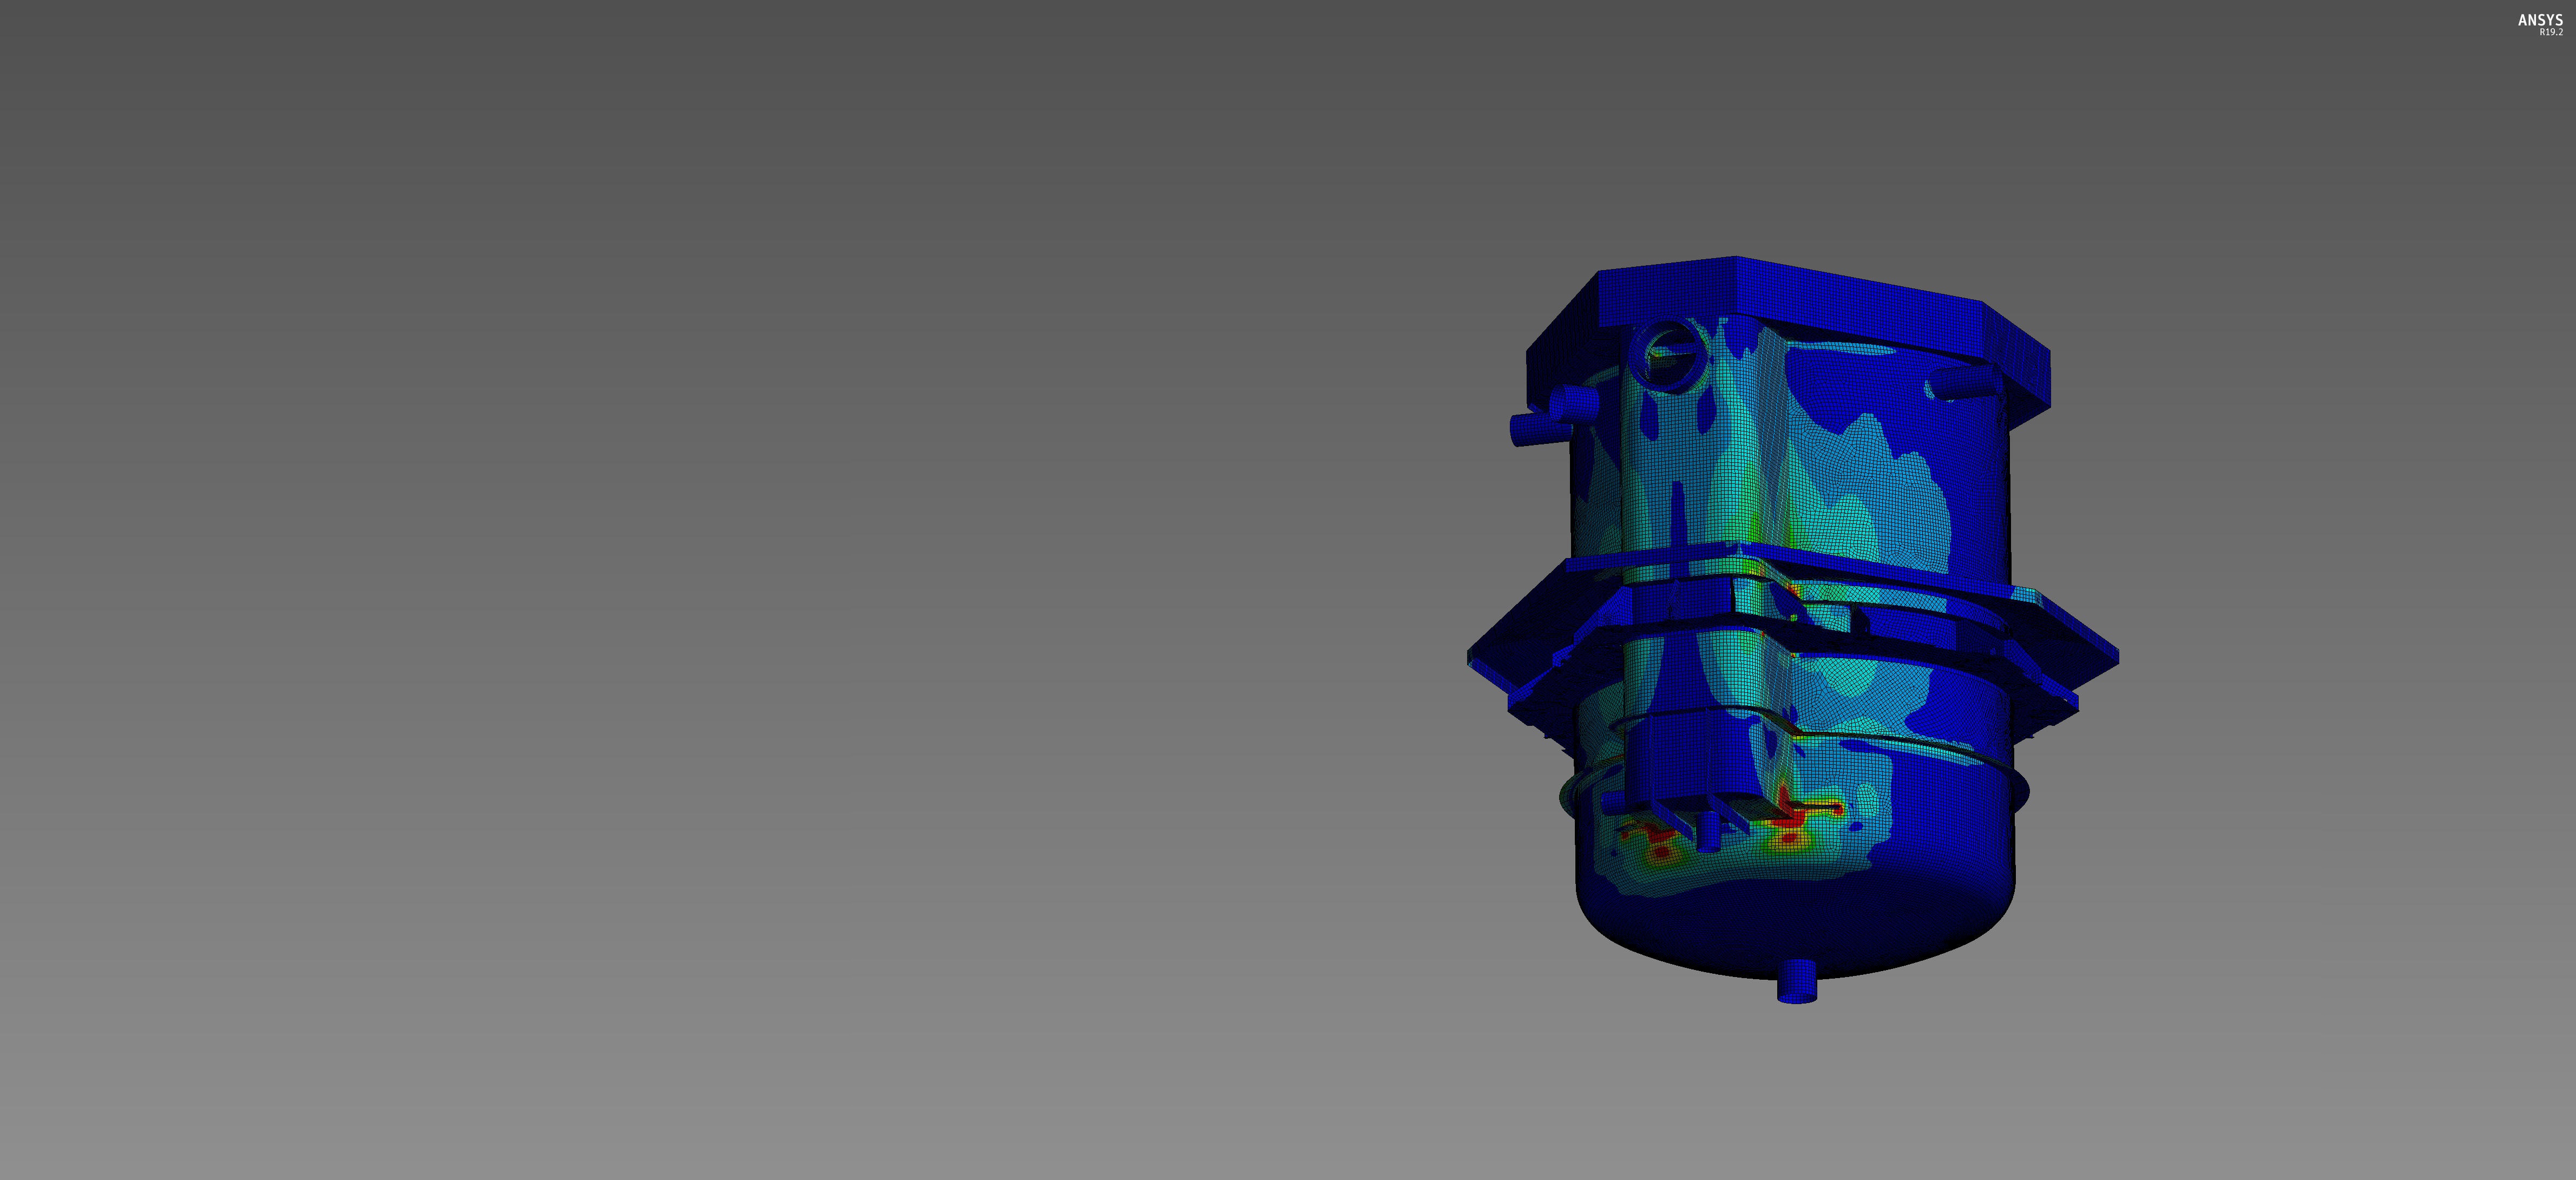Click the cylindrical nozzle on upper right side
The width and height of the screenshot is (2576, 1180).
pyautogui.click(x=1961, y=383)
